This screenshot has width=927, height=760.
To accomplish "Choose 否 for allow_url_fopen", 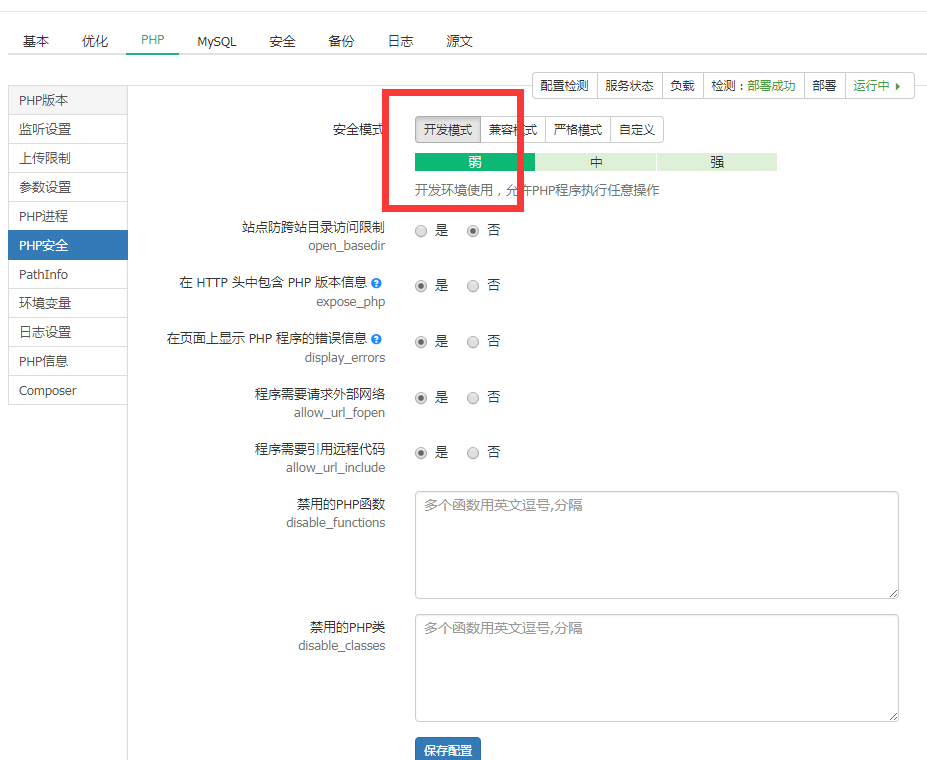I will 473,398.
